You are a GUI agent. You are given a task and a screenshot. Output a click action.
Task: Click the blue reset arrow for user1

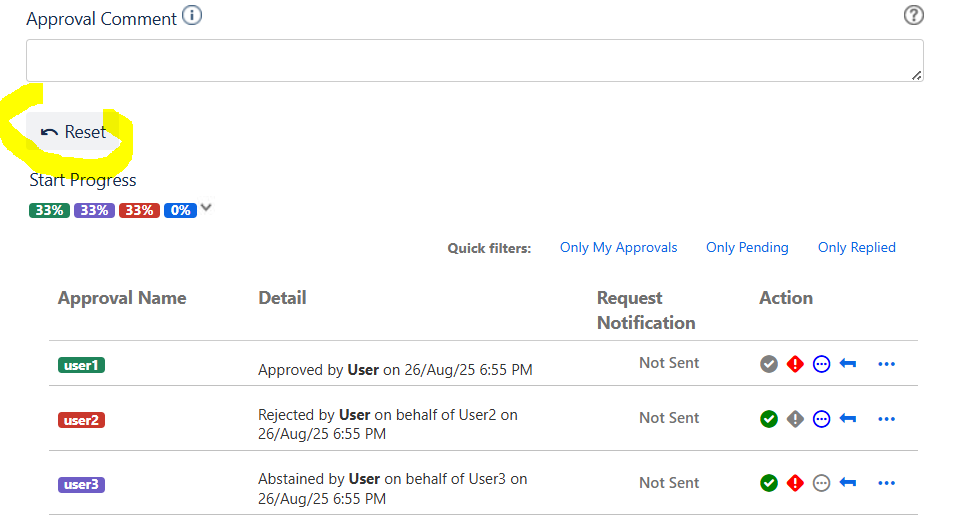(x=848, y=364)
